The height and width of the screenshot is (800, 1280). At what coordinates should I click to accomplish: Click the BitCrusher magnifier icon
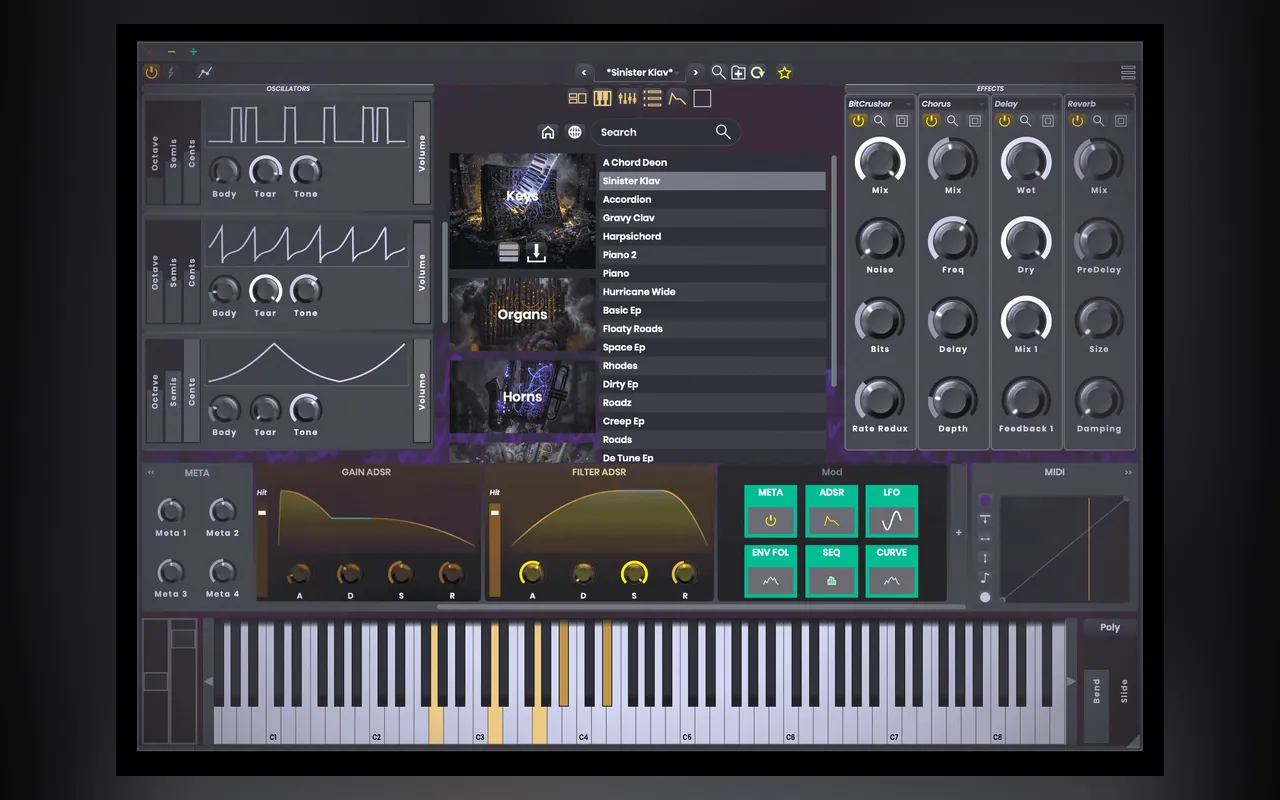coord(880,121)
